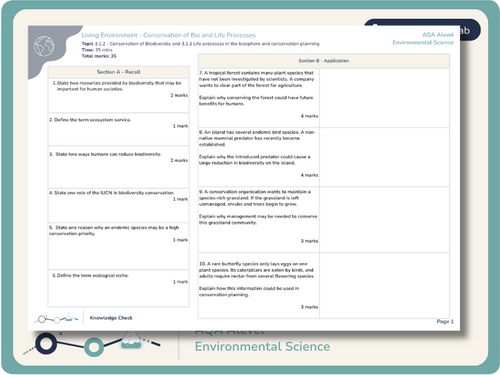The width and height of the screenshot is (500, 375).
Task: Click the '1 mark' label for question 2
Action: [180, 126]
